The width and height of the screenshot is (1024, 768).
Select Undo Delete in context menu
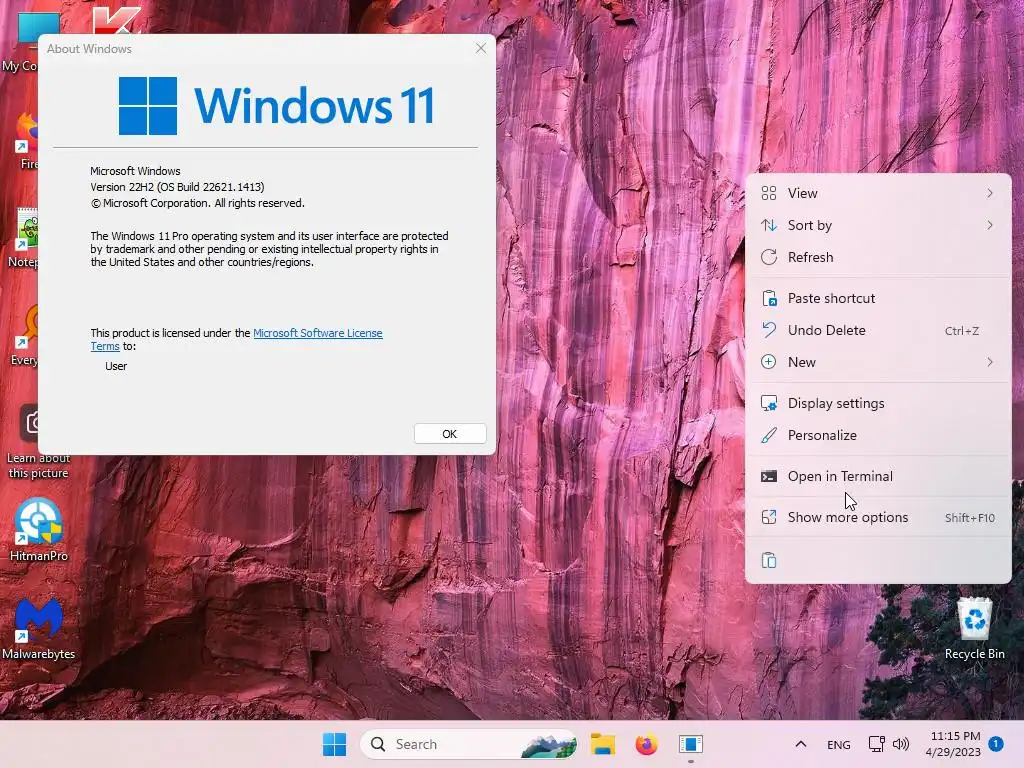point(878,330)
